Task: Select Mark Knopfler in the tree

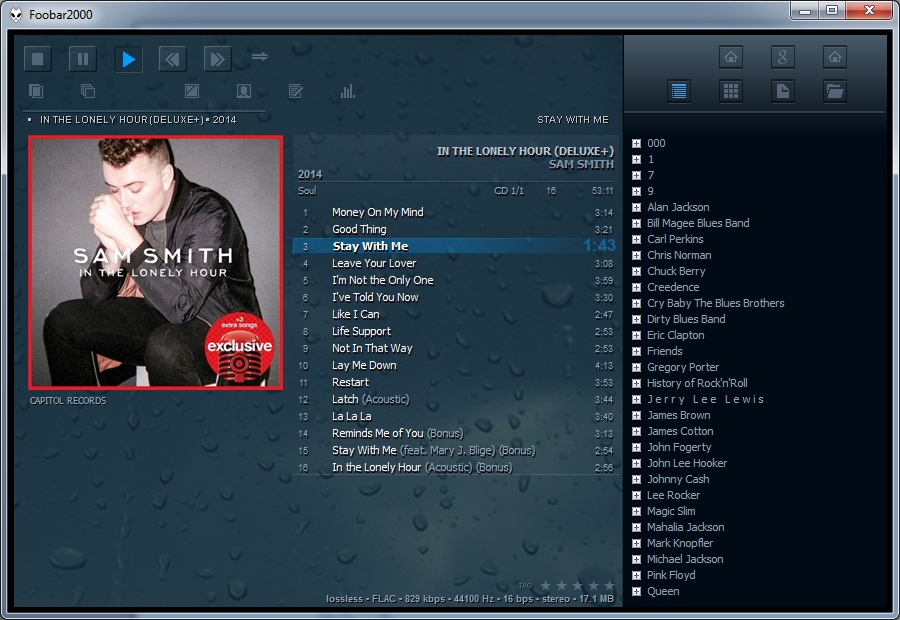Action: [x=680, y=543]
